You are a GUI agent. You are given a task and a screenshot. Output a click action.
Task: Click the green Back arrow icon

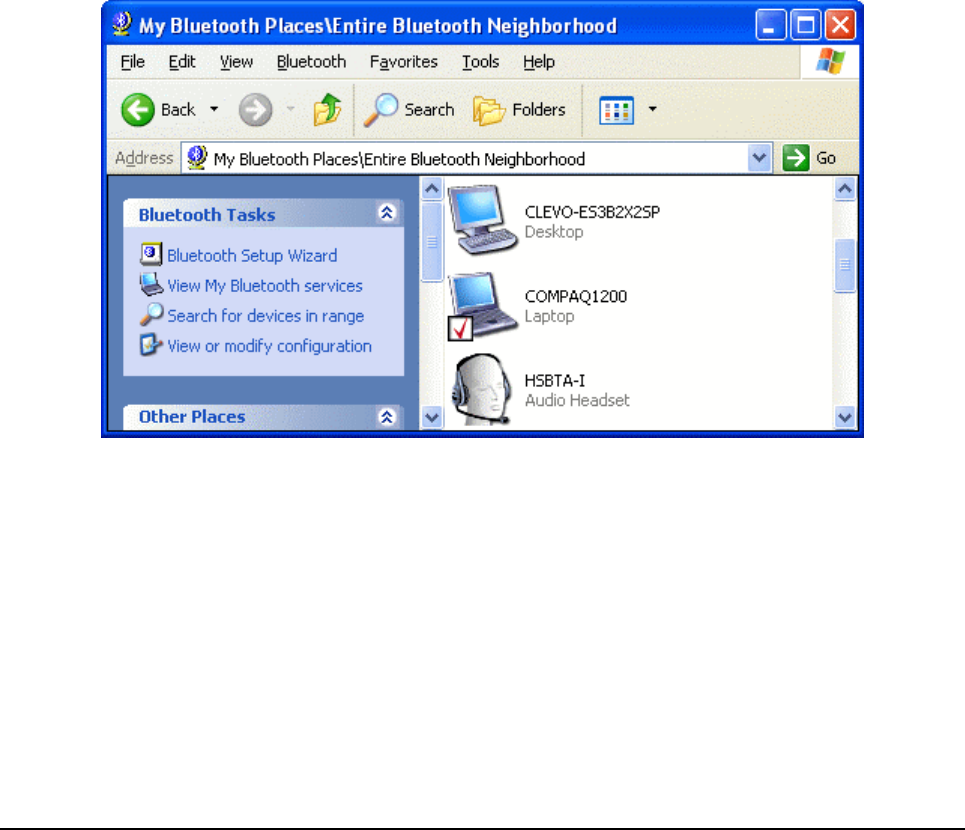(x=137, y=110)
